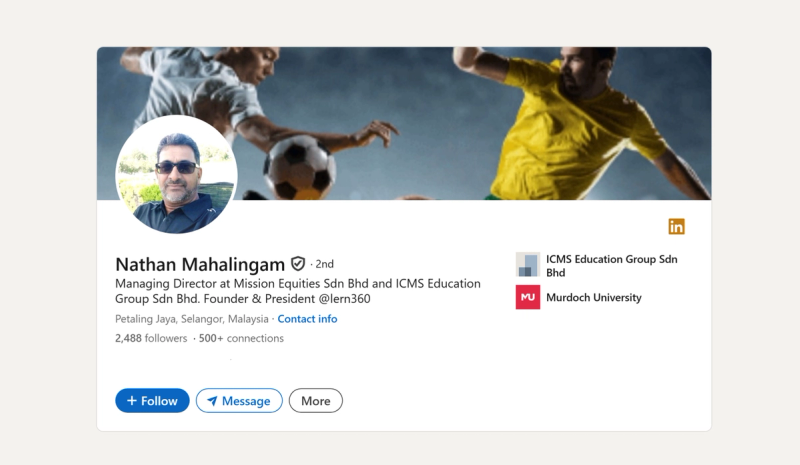
Task: Click the name Nathan Mahalingam heading
Action: point(200,264)
